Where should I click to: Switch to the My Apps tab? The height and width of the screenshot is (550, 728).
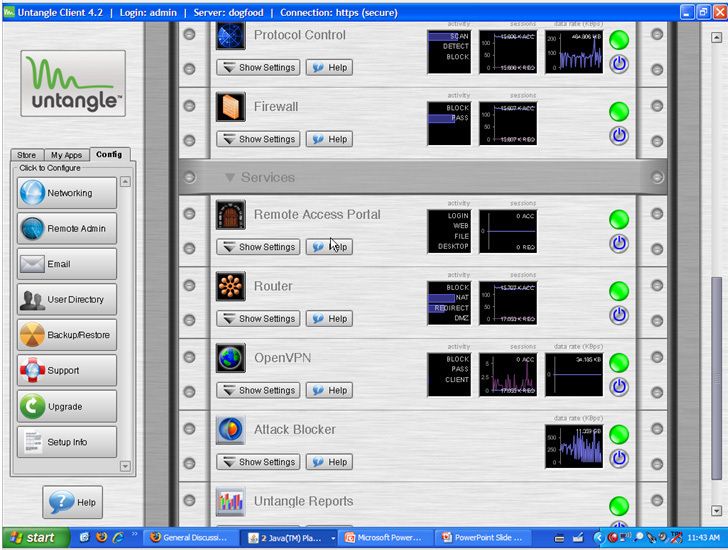(x=66, y=155)
